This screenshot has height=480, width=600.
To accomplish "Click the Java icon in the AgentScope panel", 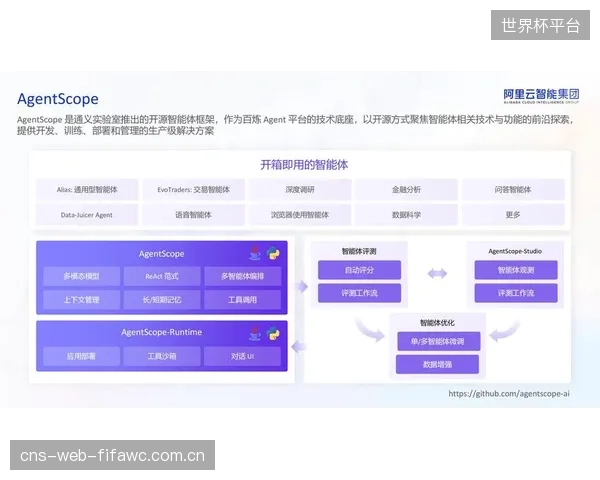I will coord(255,253).
